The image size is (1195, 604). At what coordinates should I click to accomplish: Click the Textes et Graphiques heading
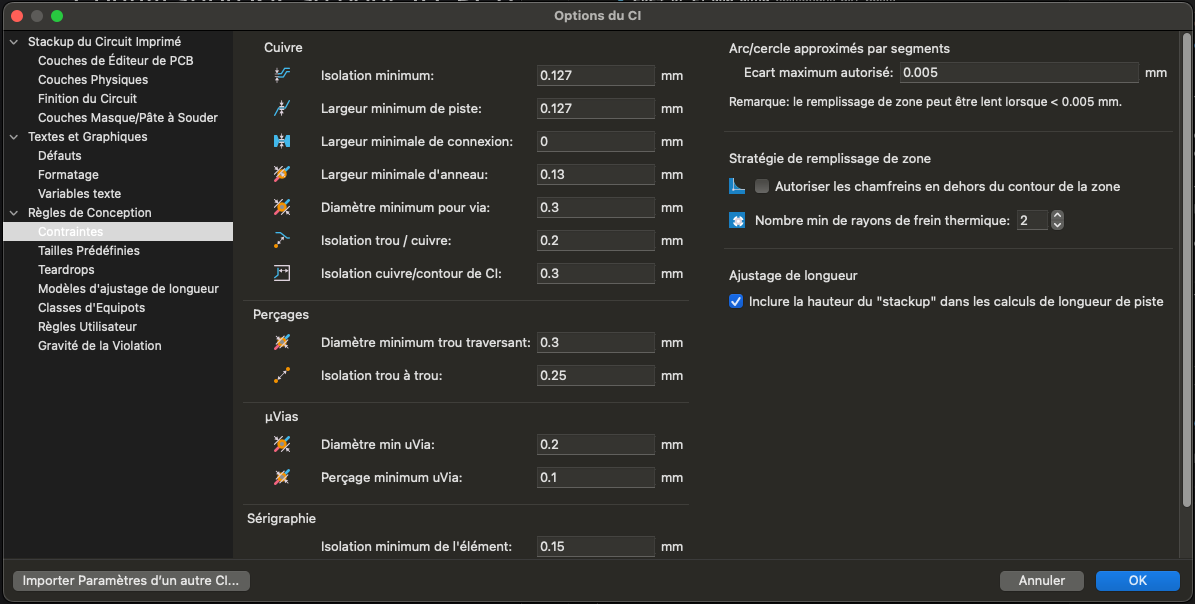click(x=88, y=137)
